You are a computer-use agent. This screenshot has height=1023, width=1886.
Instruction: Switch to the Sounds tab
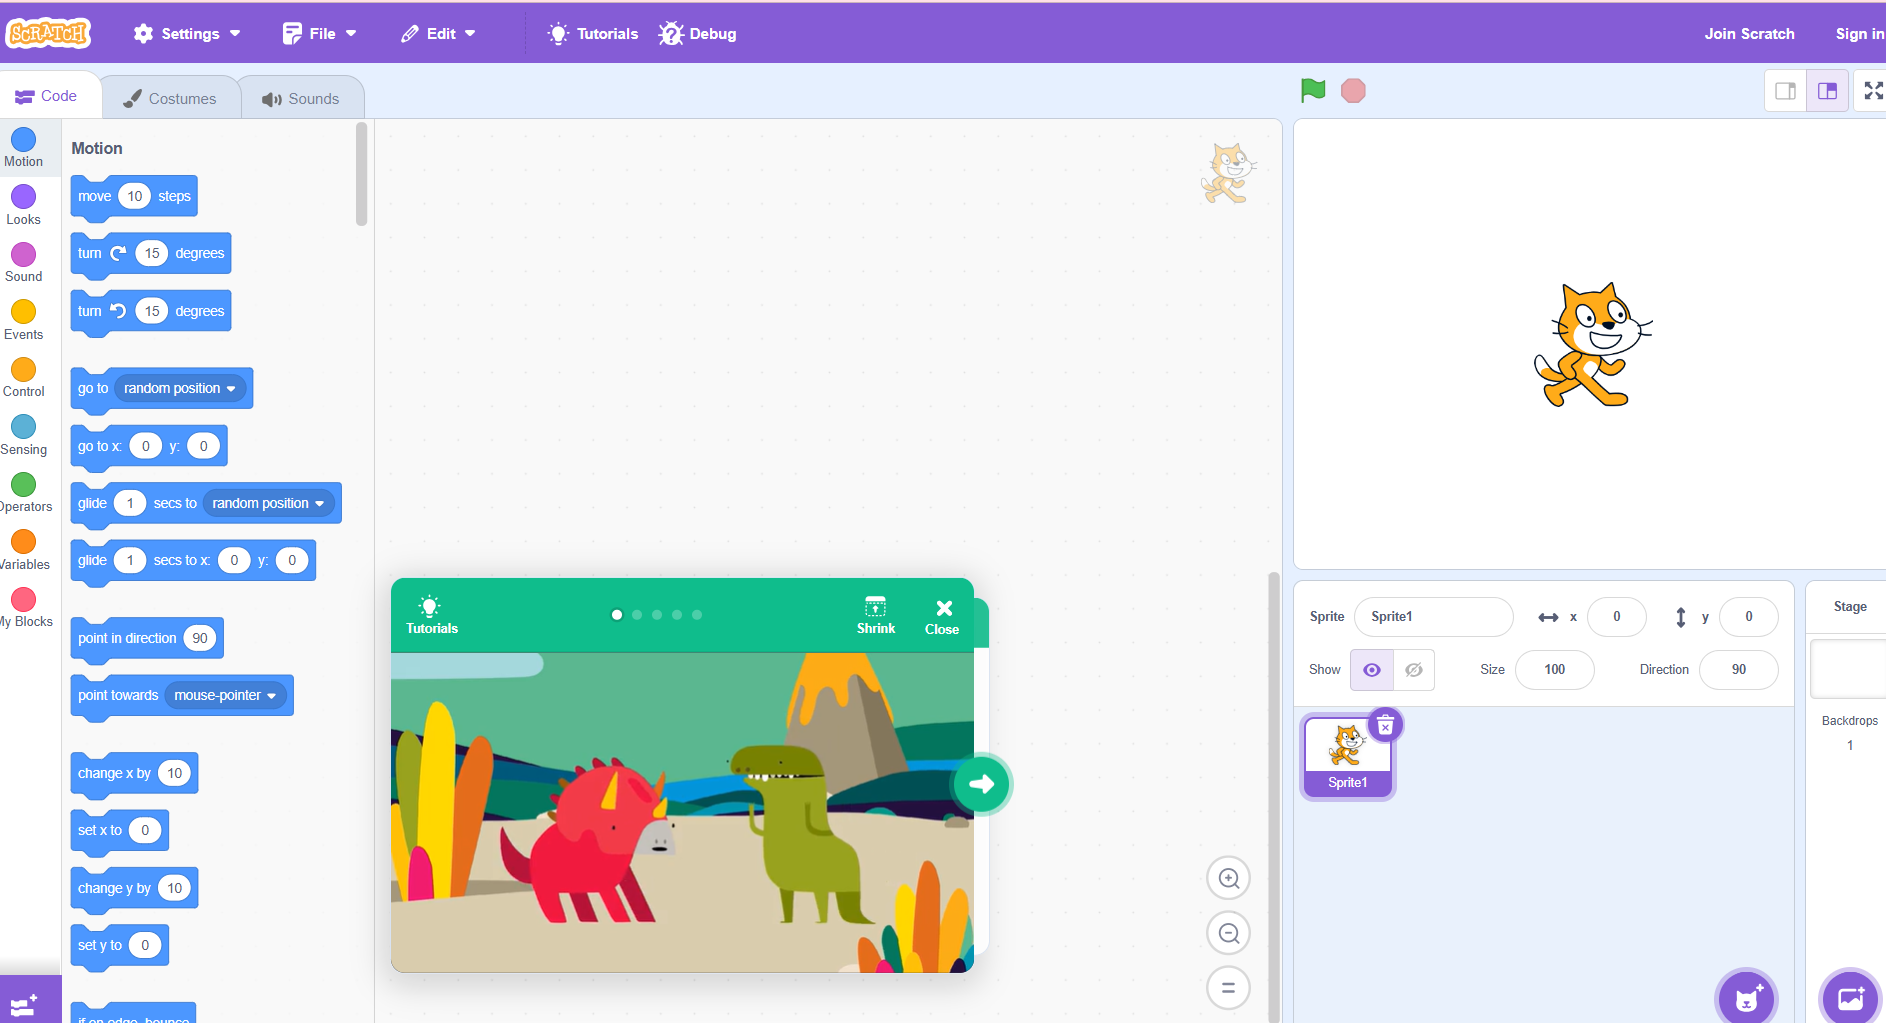tap(302, 97)
